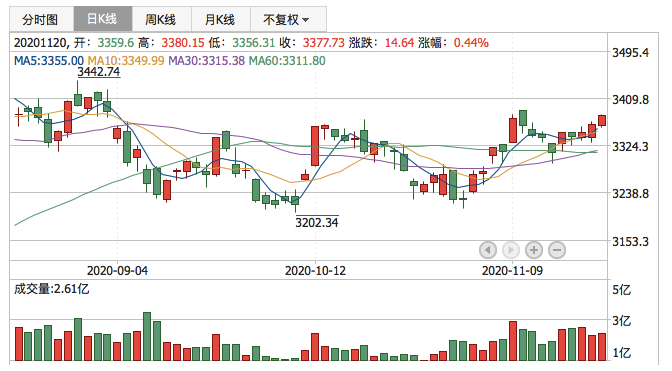The image size is (672, 371).
Task: Click the 1亿 volume axis label
Action: pyautogui.click(x=621, y=353)
